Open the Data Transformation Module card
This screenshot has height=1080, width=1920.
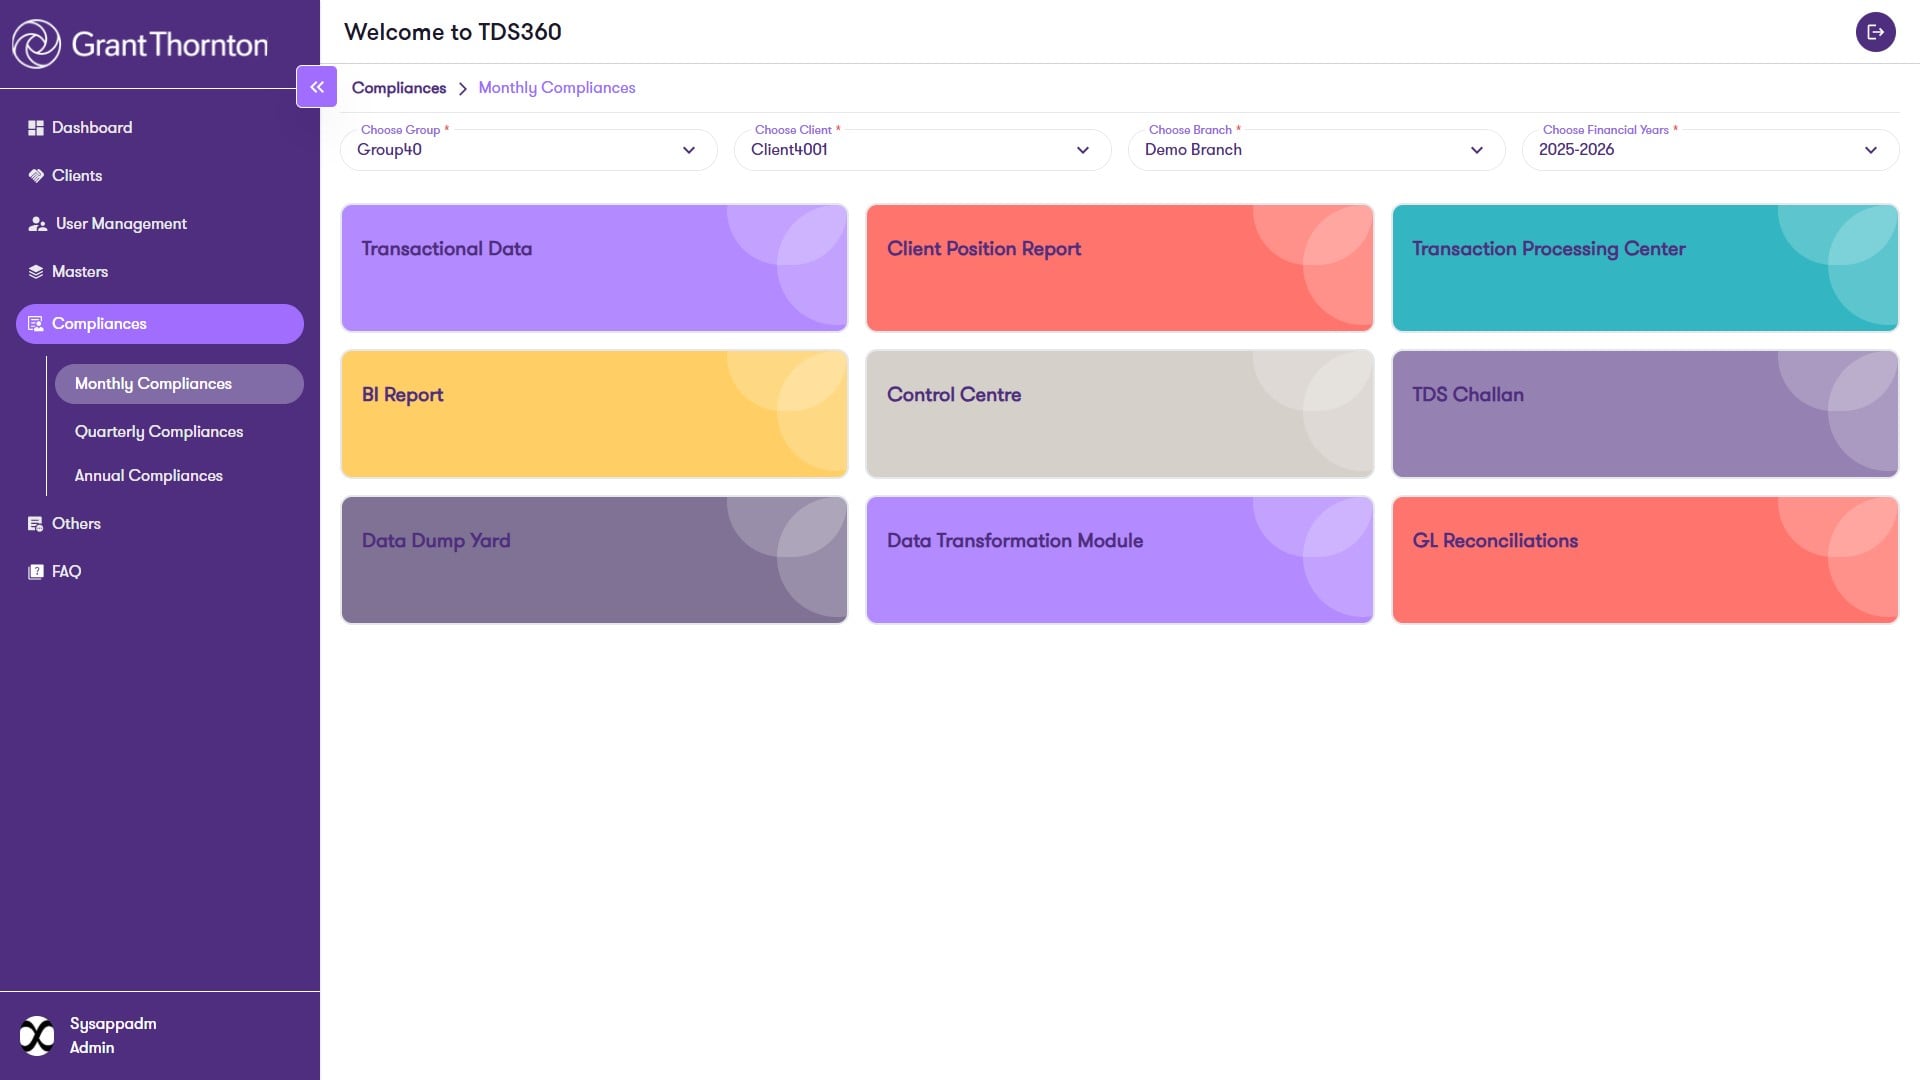(x=1119, y=560)
